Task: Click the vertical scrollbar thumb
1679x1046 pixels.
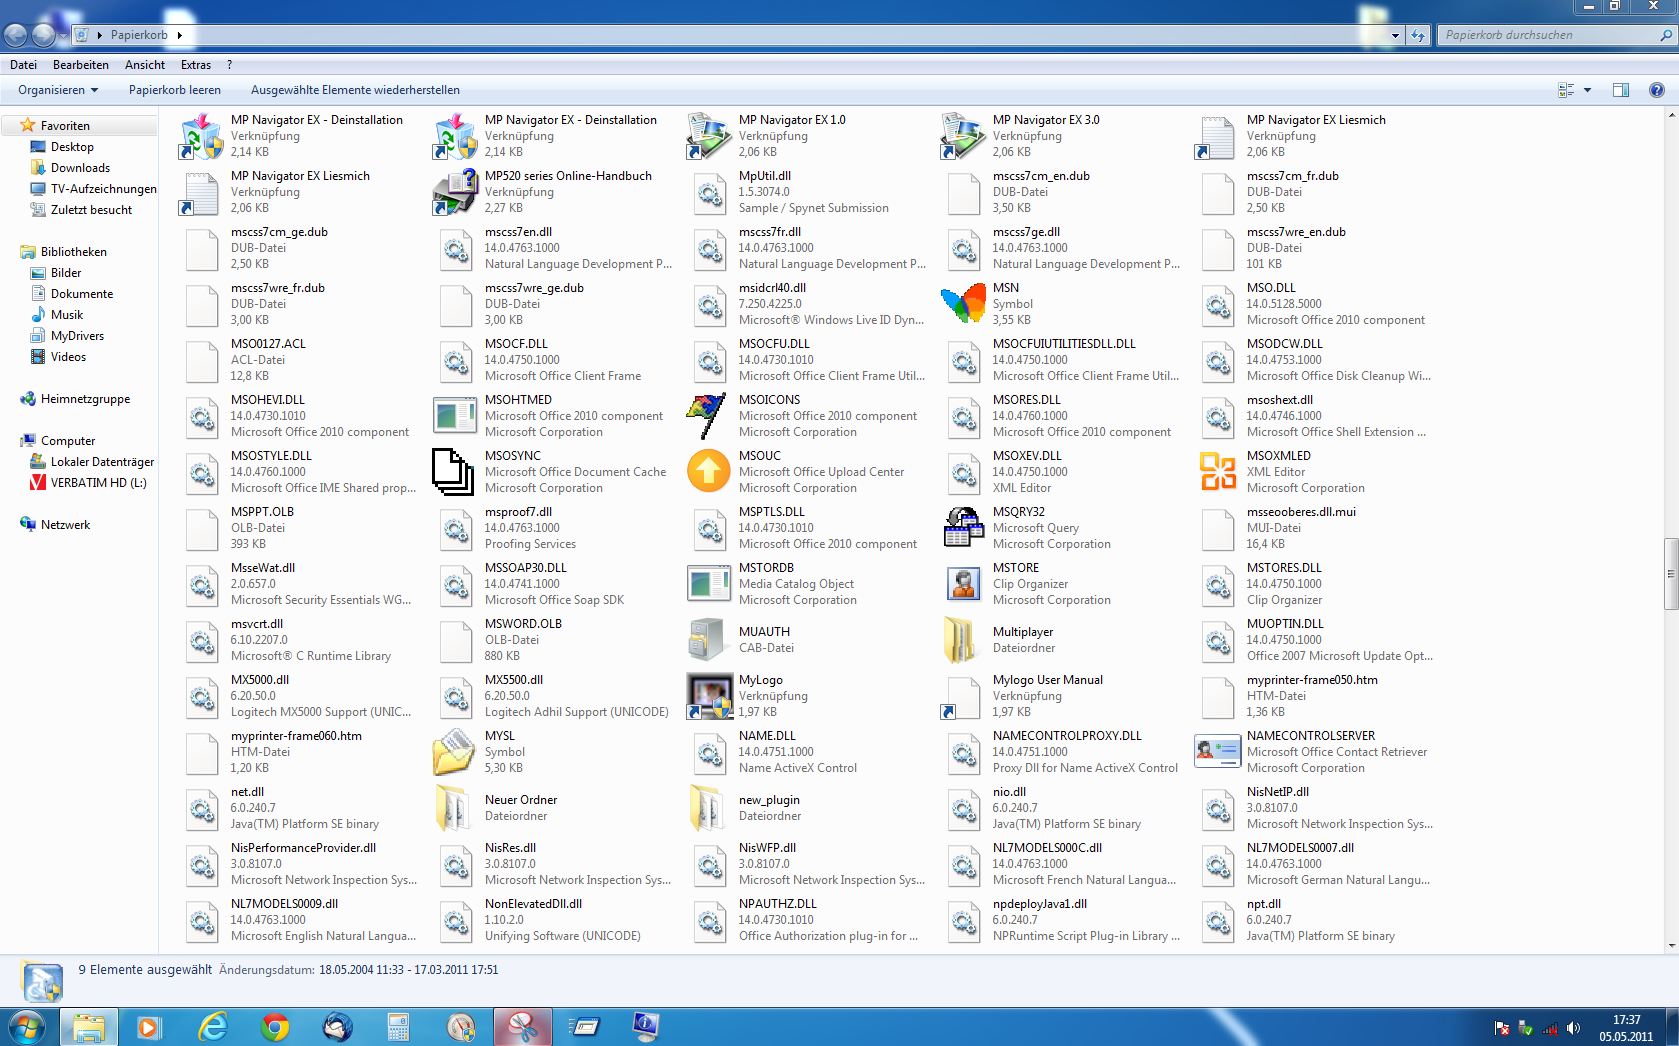Action: [x=1670, y=574]
